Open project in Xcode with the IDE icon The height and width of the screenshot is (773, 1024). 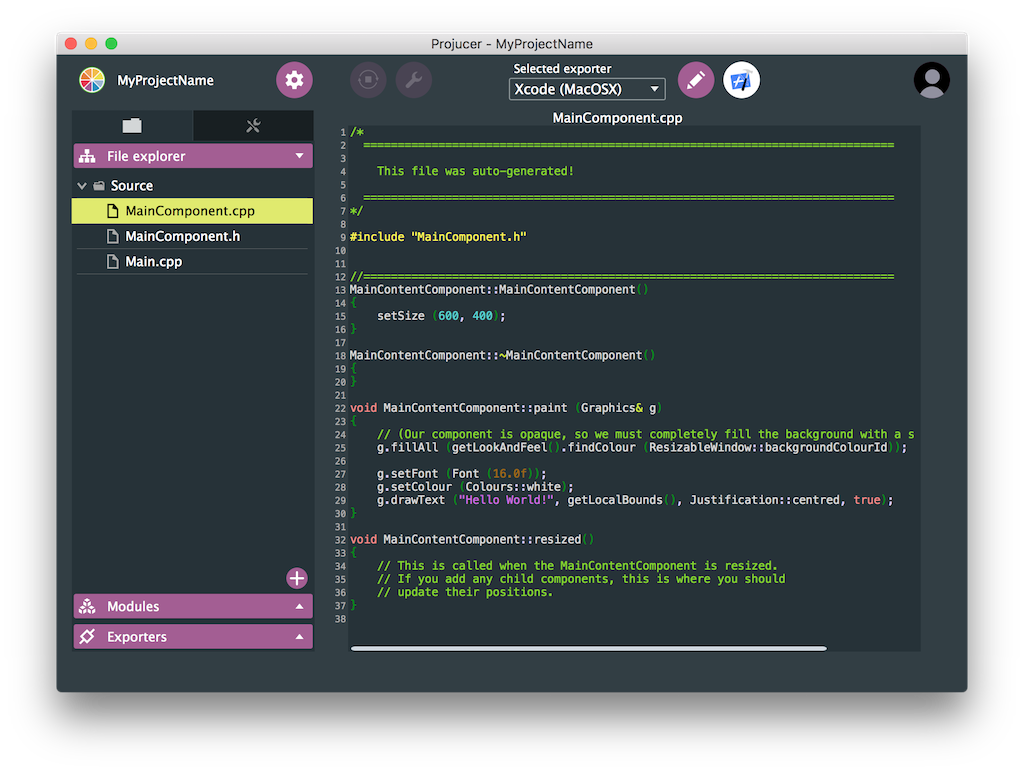[x=741, y=80]
